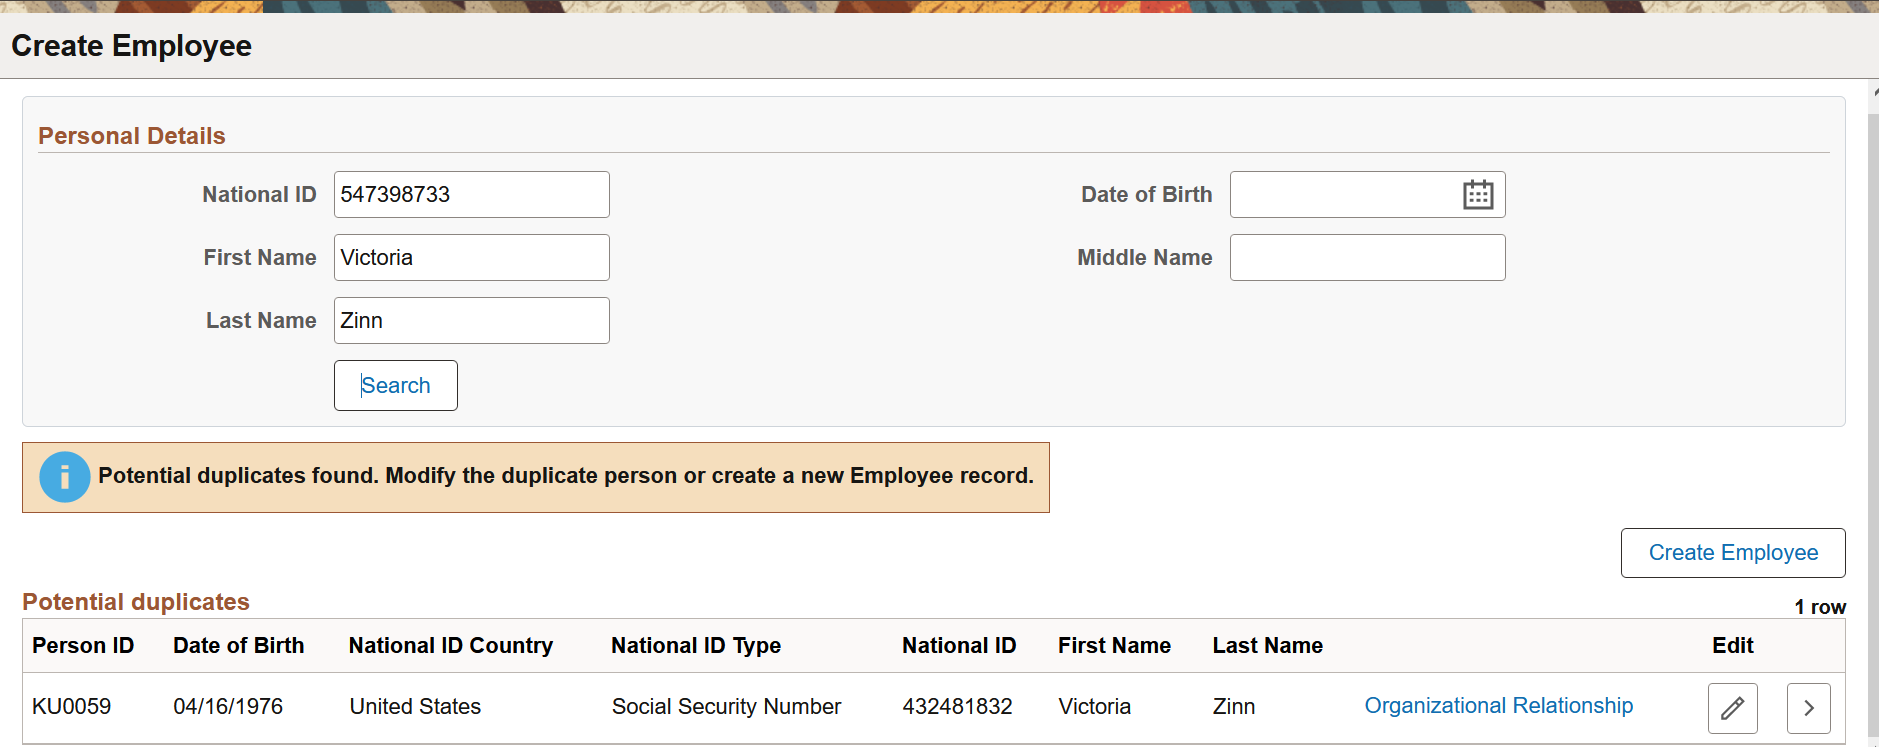Click the pencil edit icon for KU0059

[1732, 708]
